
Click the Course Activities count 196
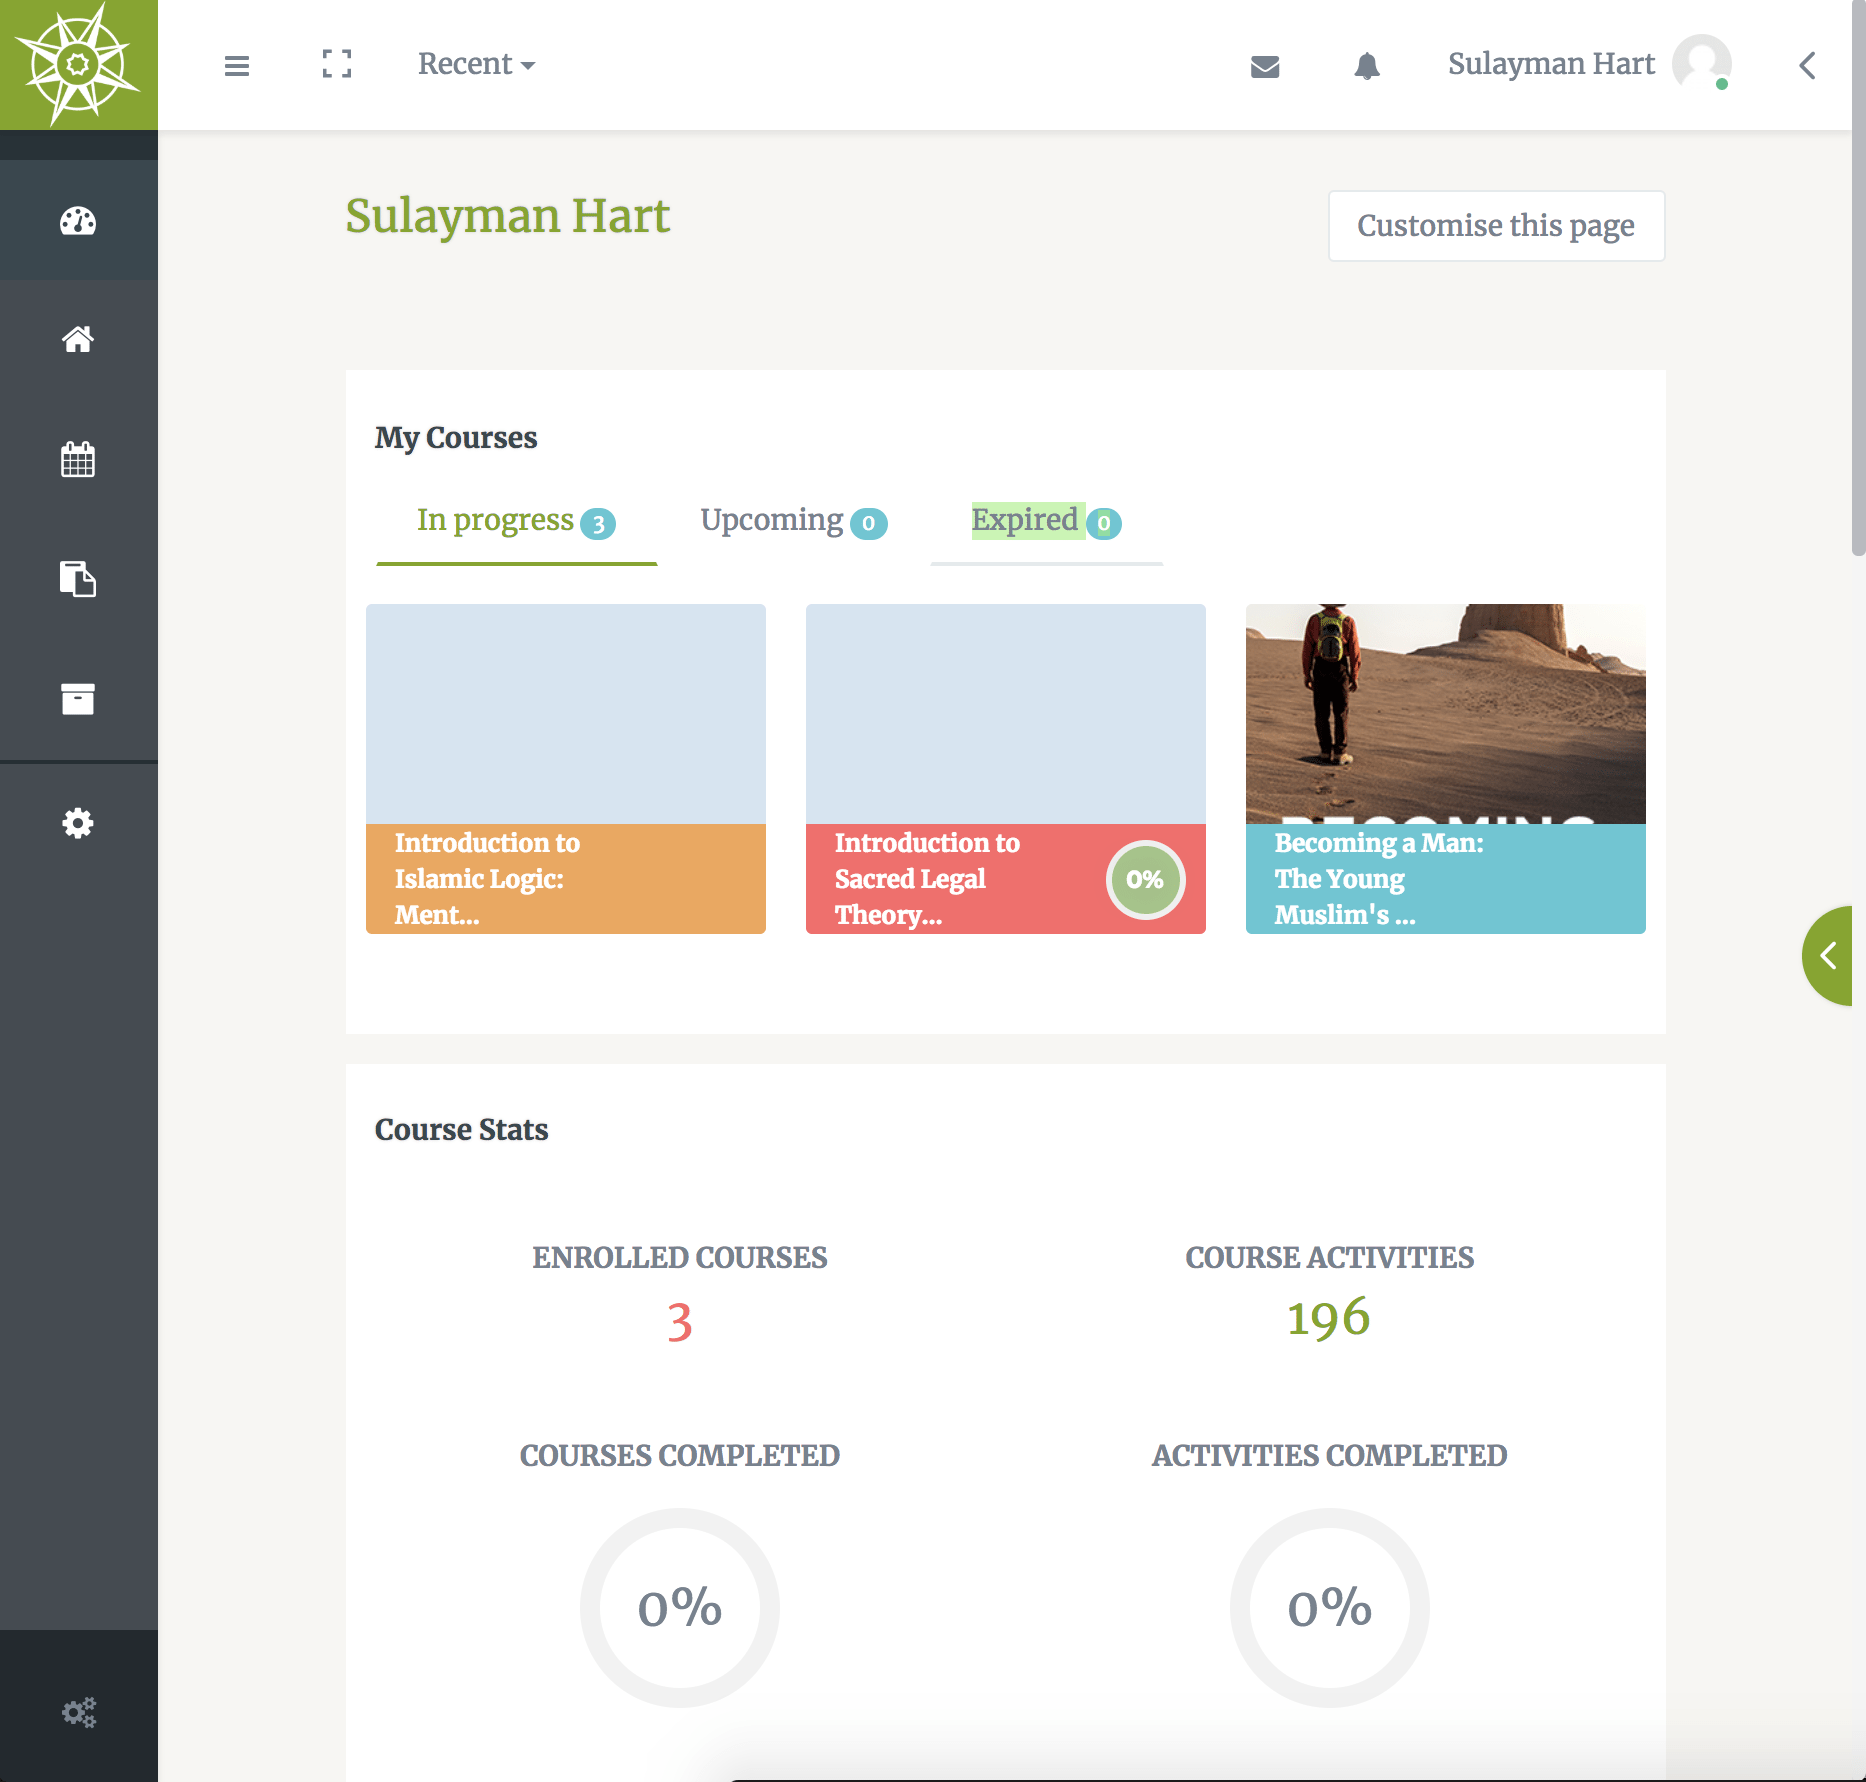pos(1329,1318)
